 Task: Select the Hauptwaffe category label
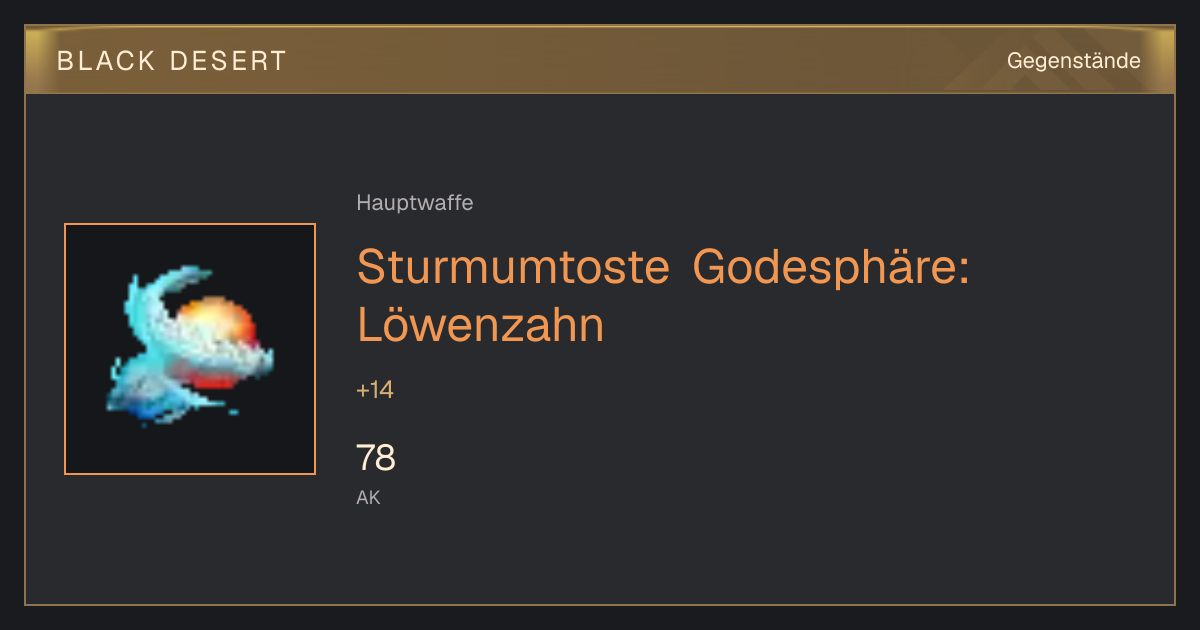coord(414,203)
